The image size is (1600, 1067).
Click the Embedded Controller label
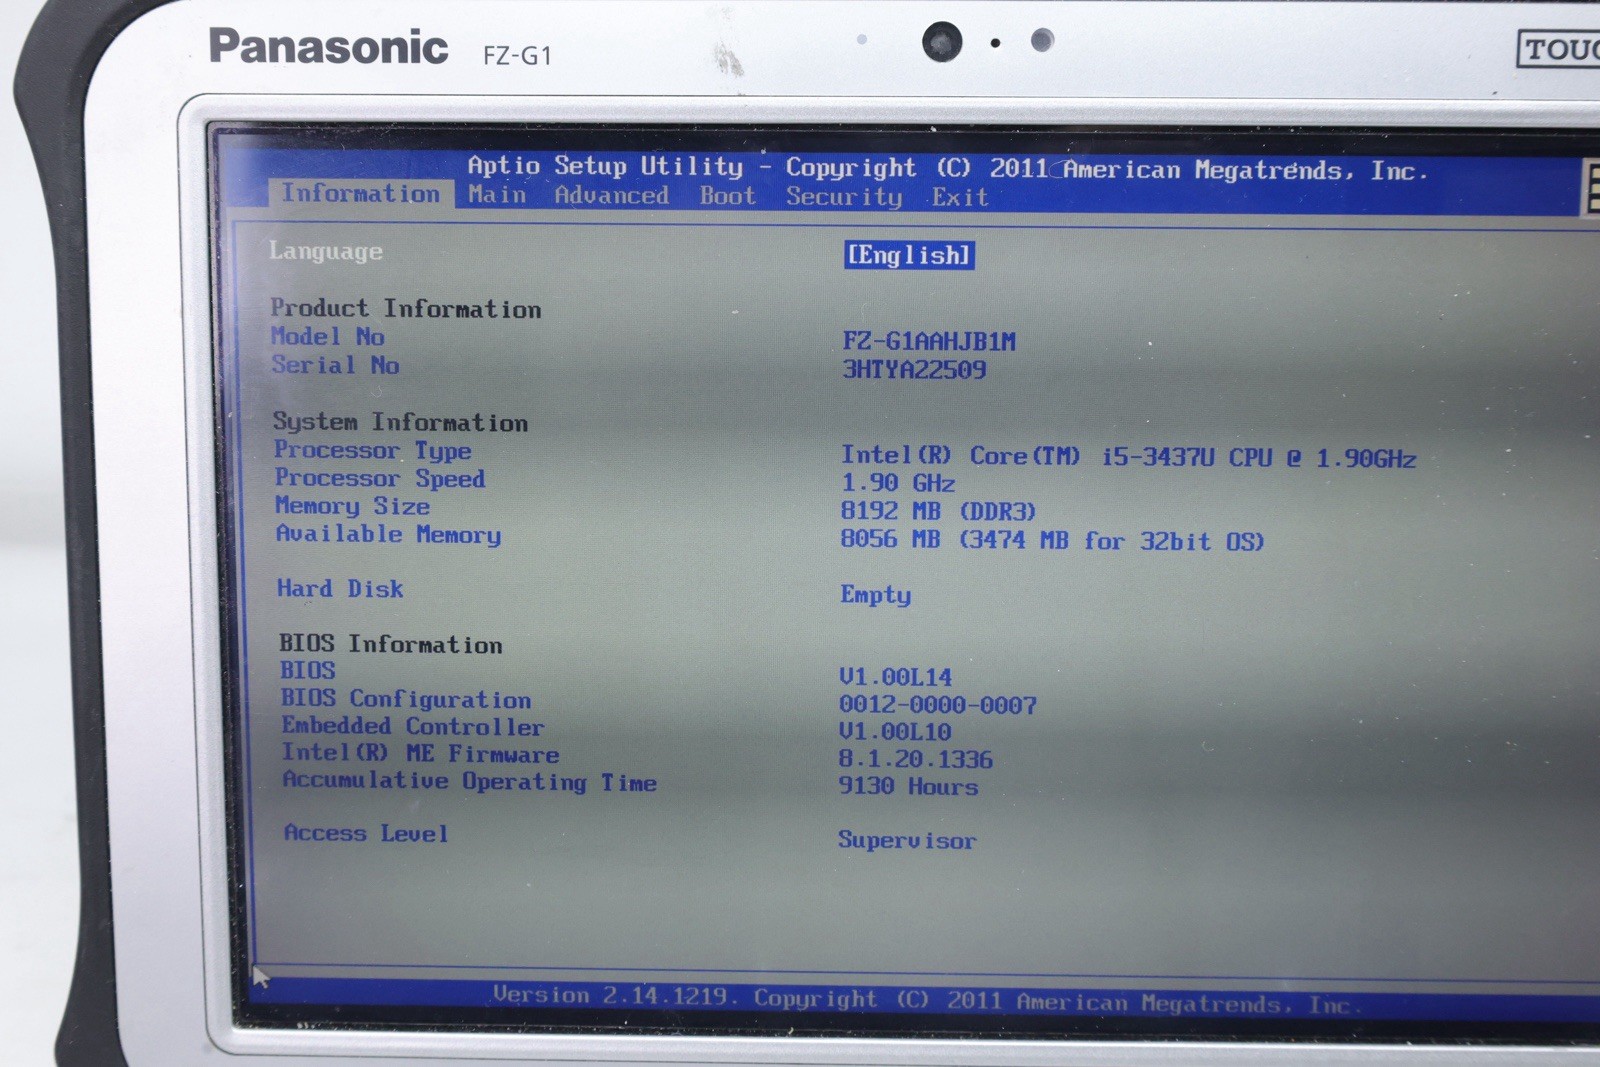pos(413,727)
